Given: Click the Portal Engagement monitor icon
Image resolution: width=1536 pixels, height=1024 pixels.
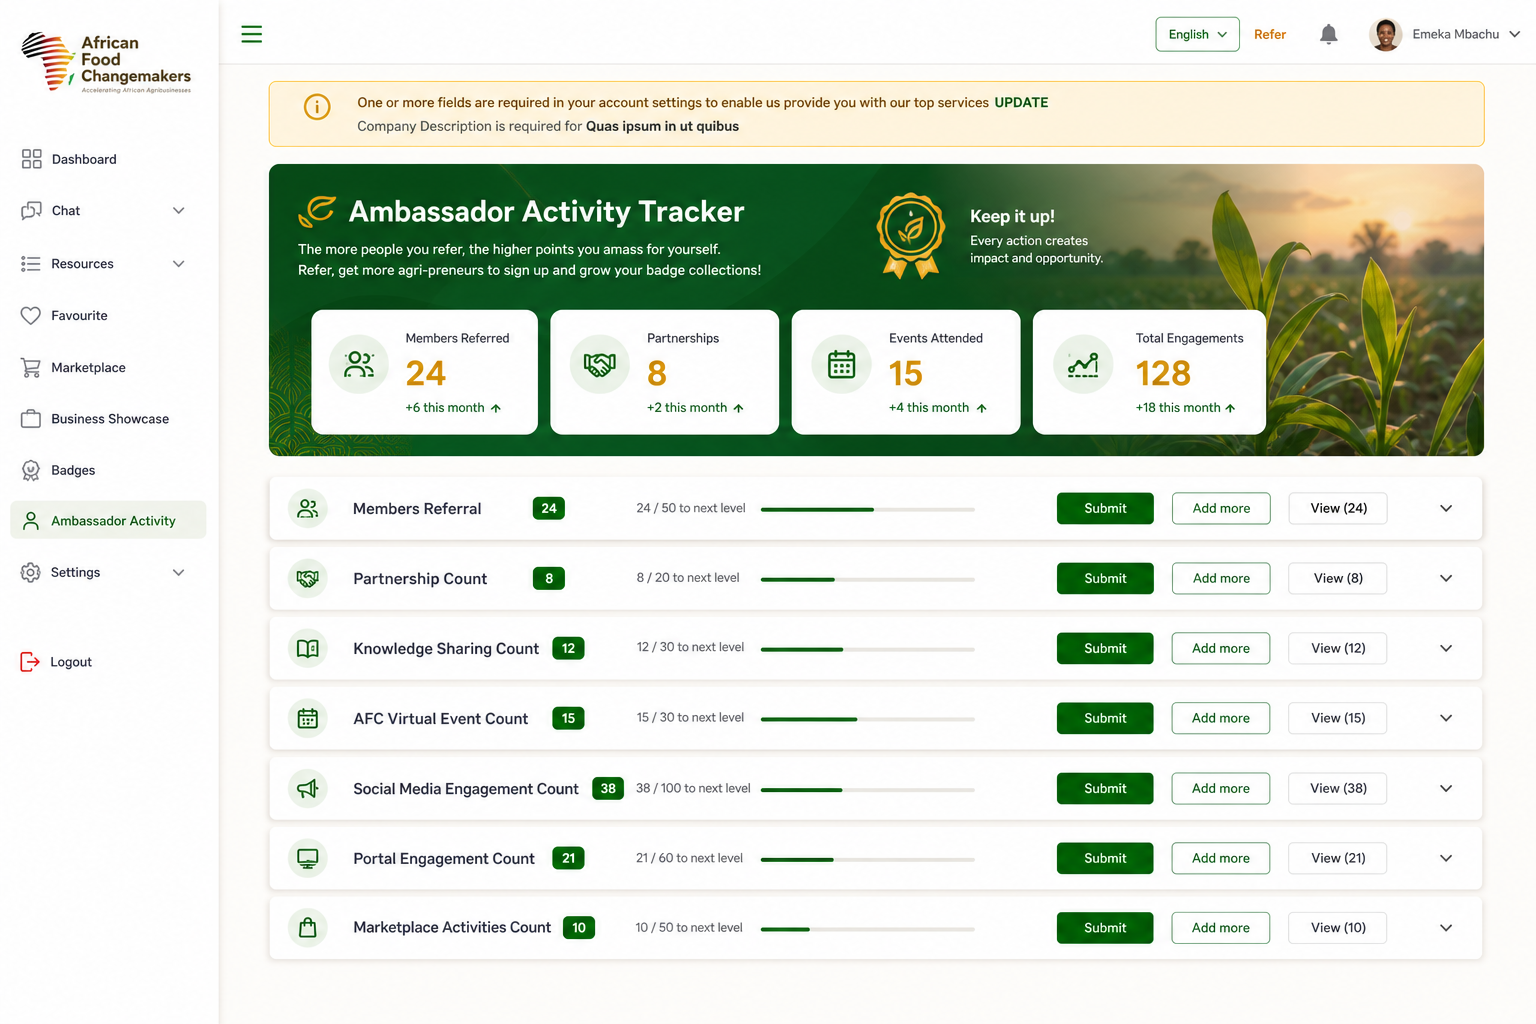Looking at the screenshot, I should pos(308,858).
